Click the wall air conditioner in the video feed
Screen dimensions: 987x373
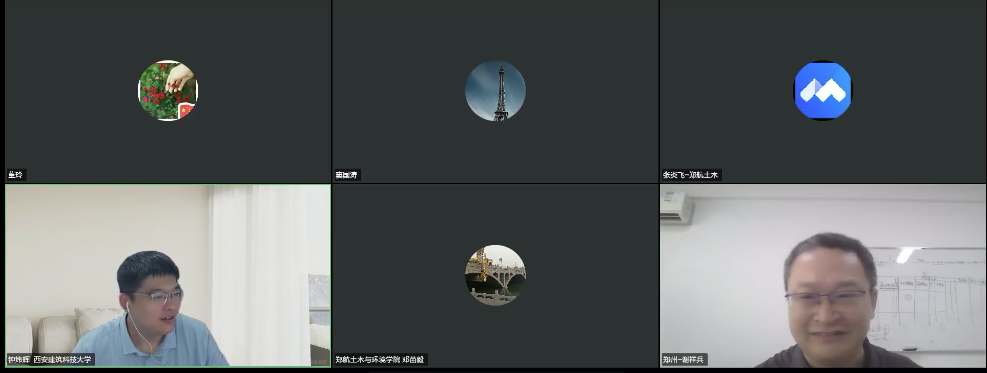point(676,208)
